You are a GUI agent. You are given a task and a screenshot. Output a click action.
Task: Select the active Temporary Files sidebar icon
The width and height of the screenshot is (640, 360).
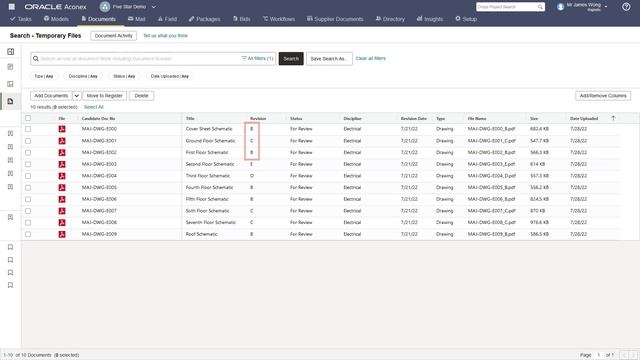click(11, 101)
